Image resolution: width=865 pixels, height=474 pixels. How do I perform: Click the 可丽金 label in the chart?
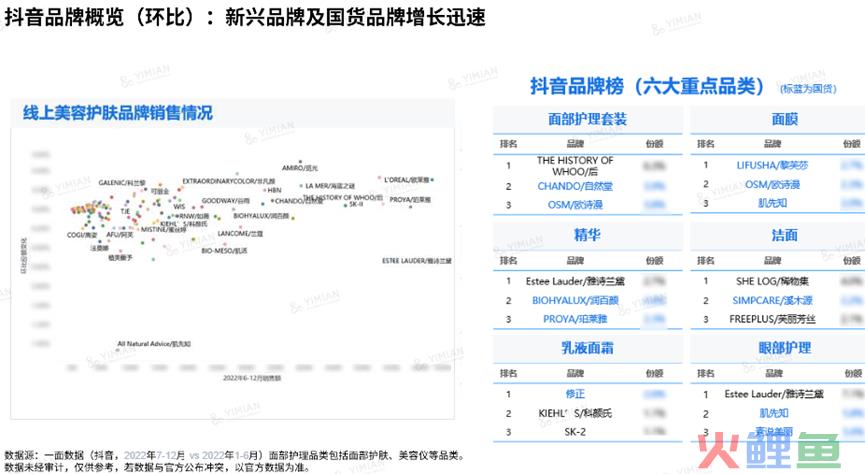point(160,191)
